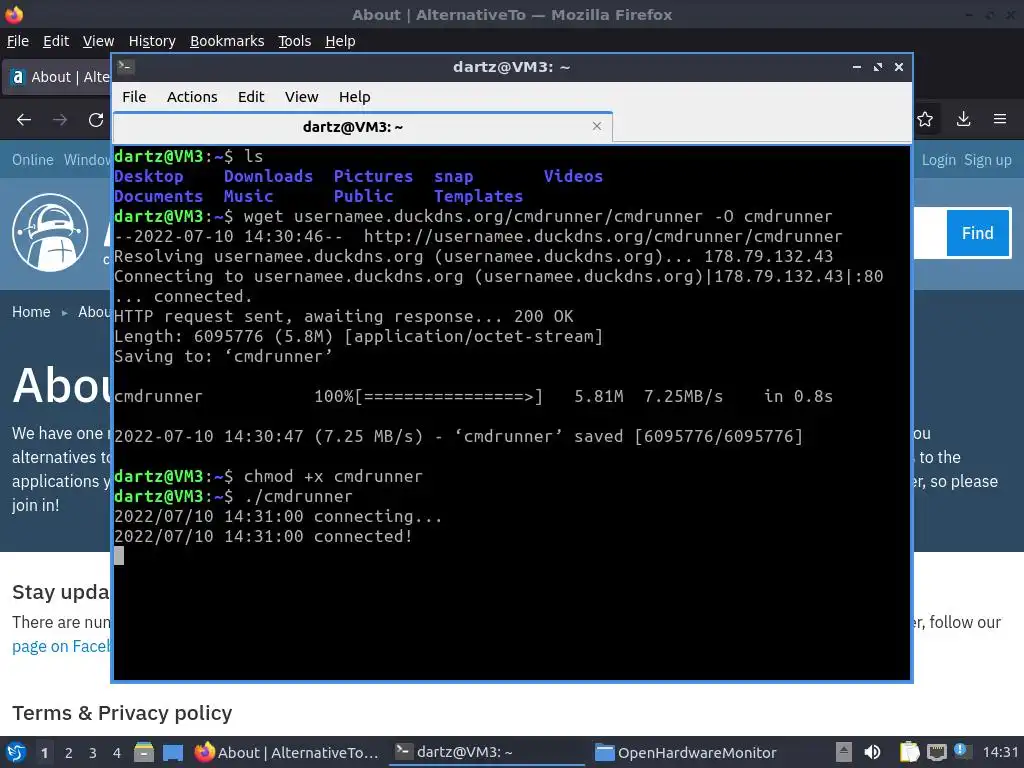Screen dimensions: 1024x768
Task: Open terminal View menu
Action: click(301, 97)
